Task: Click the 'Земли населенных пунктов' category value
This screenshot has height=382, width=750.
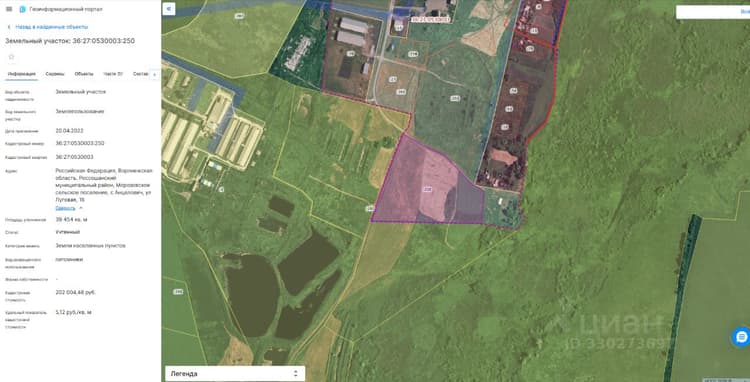Action: pyautogui.click(x=90, y=245)
